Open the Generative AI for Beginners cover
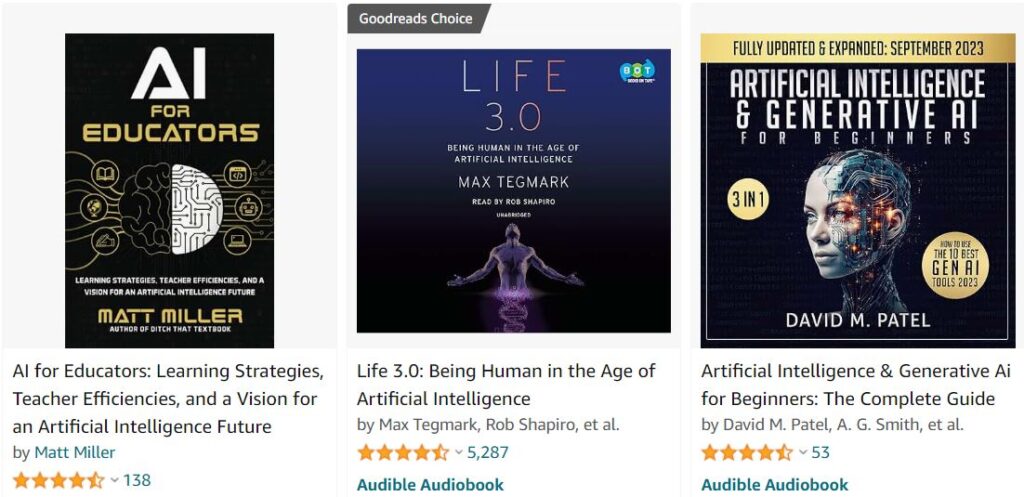The image size is (1024, 497). (857, 190)
